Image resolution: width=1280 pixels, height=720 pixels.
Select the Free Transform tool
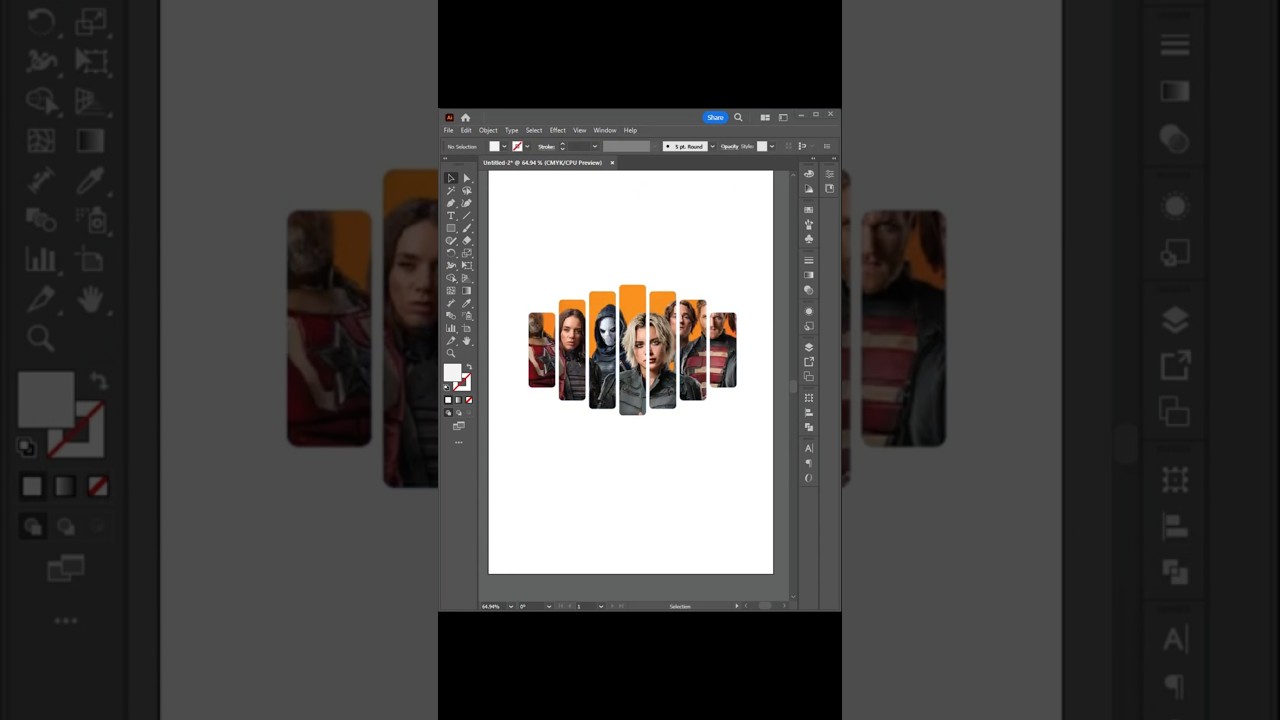click(x=466, y=265)
